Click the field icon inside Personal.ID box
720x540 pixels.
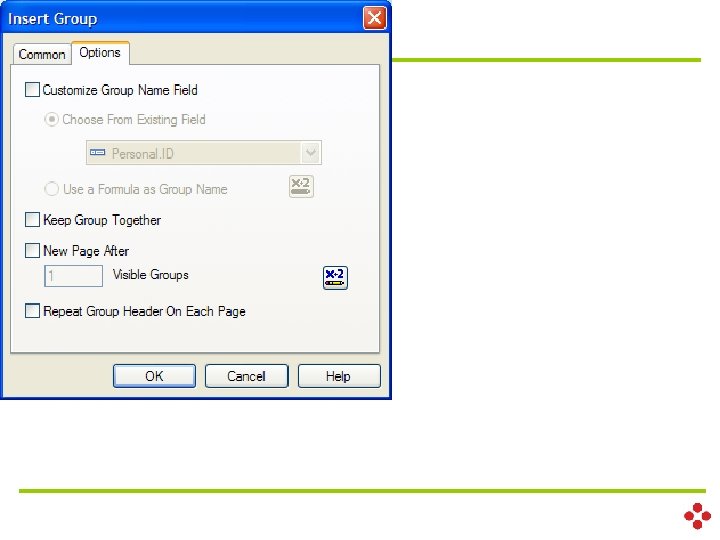pyautogui.click(x=97, y=152)
